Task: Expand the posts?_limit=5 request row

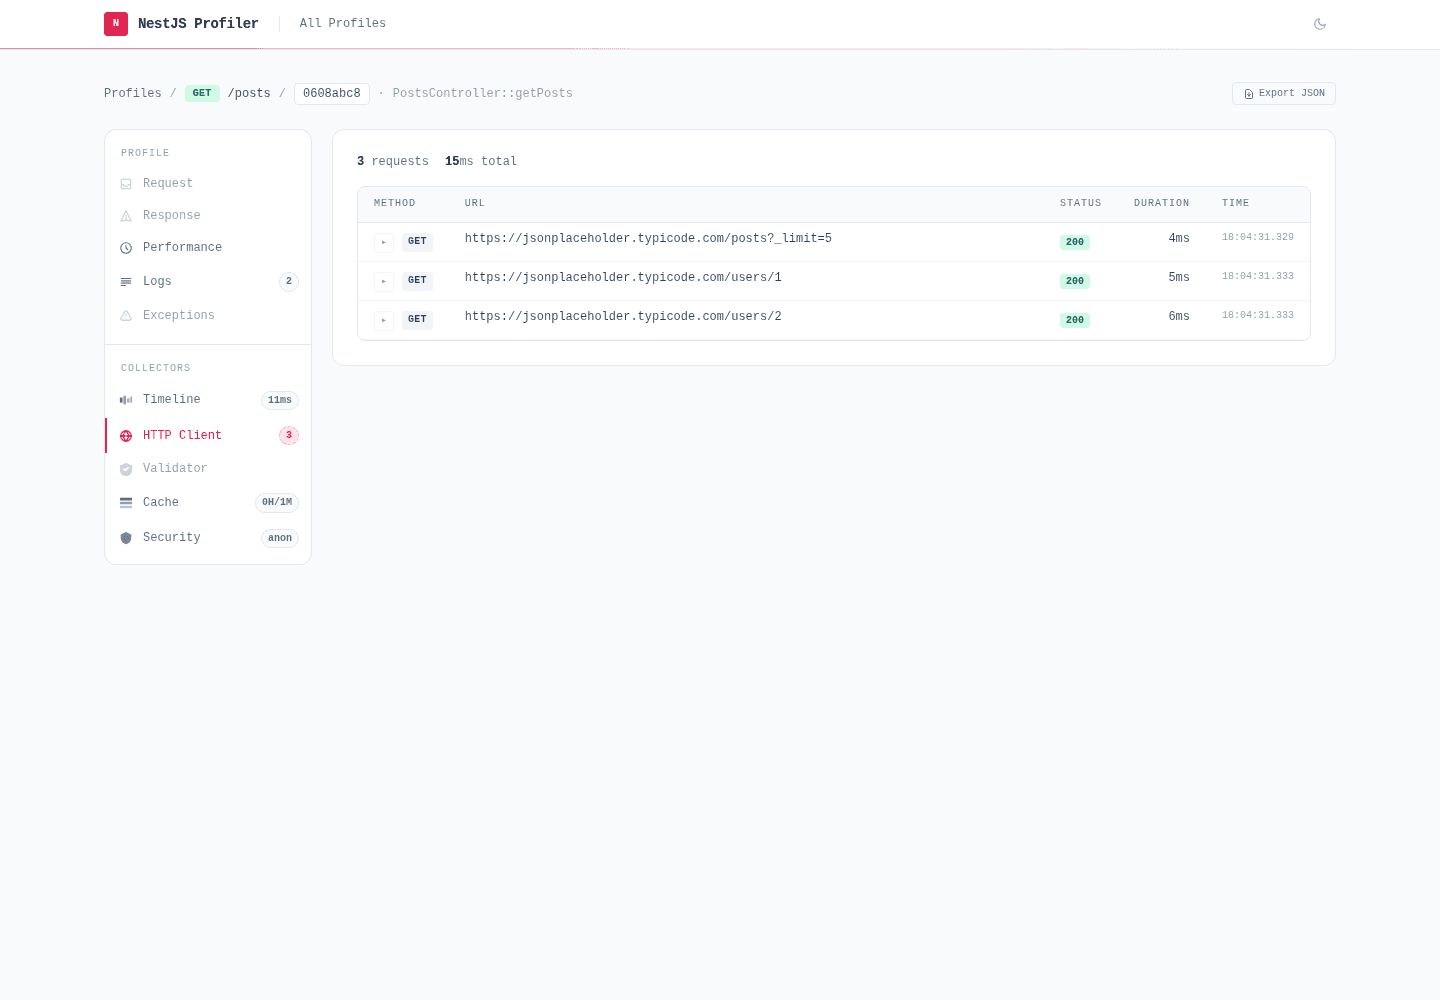Action: click(x=384, y=242)
